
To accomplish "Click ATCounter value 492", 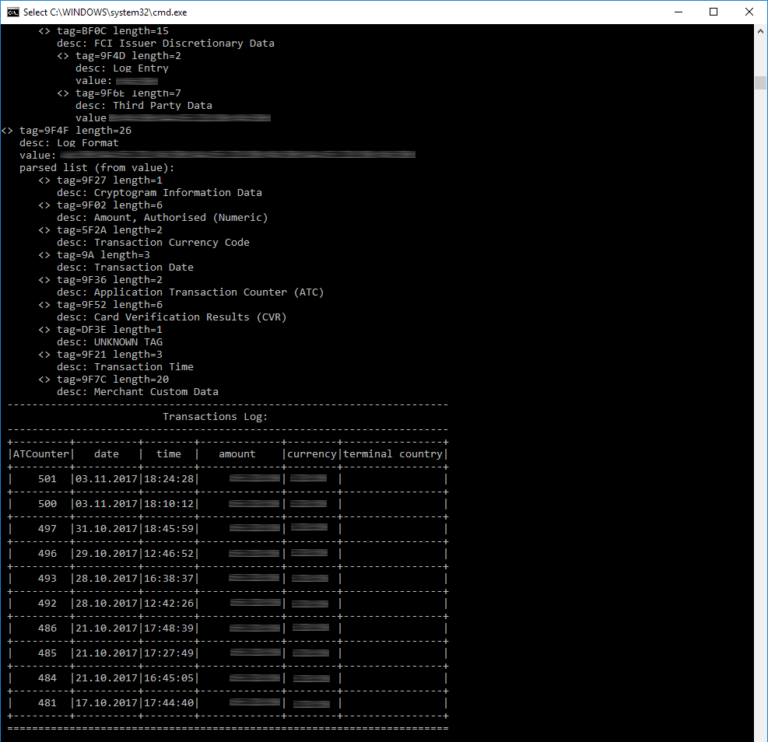I will pos(48,603).
